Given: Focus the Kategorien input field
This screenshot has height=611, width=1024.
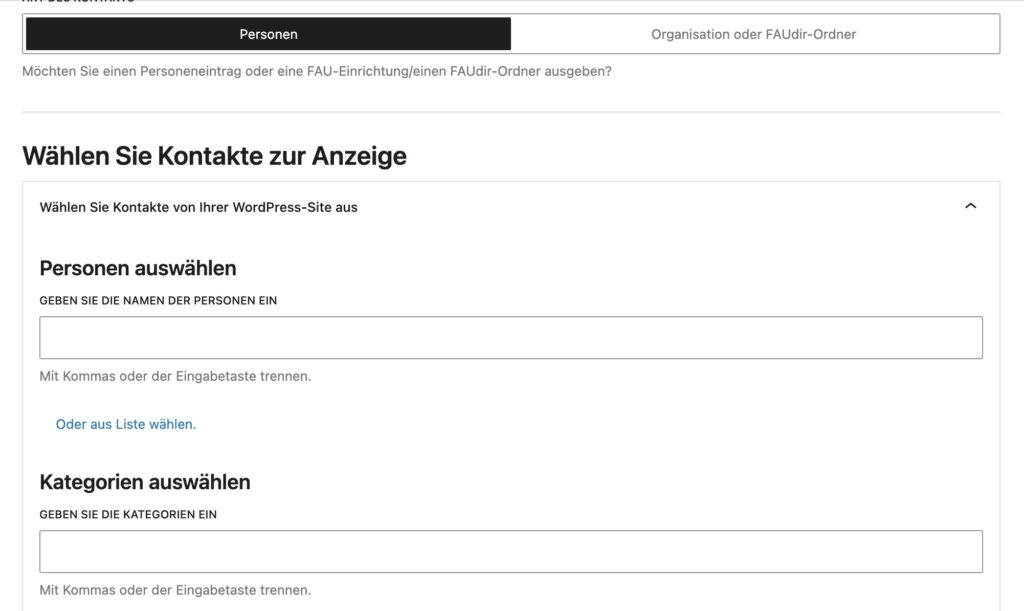Looking at the screenshot, I should tap(510, 551).
